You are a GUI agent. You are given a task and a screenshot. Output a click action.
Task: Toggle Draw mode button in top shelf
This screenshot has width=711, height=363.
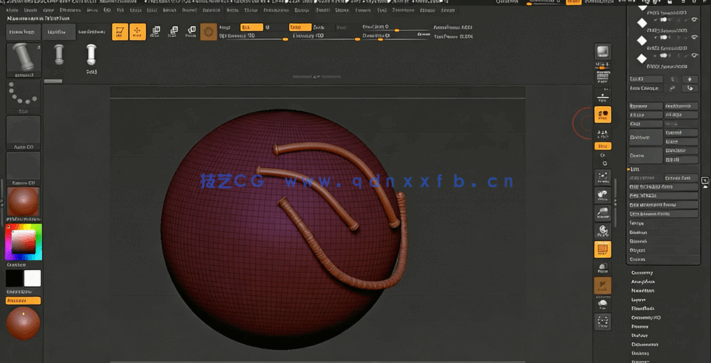pos(138,32)
